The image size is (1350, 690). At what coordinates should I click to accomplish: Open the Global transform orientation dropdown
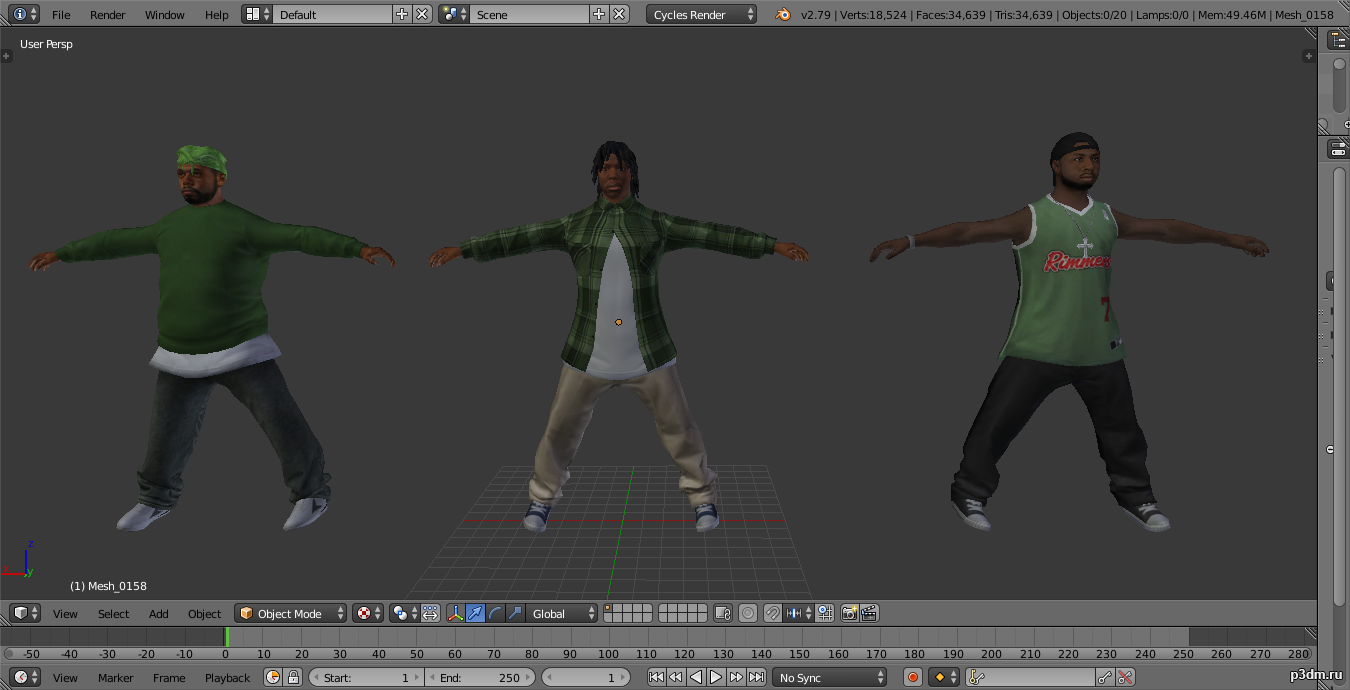(x=562, y=613)
